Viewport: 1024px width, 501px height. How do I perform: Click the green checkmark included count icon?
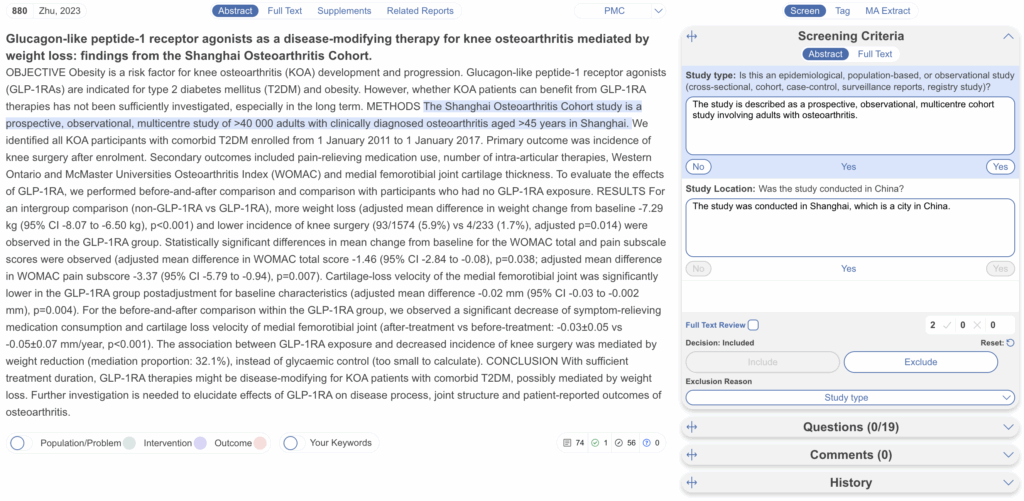tap(594, 442)
